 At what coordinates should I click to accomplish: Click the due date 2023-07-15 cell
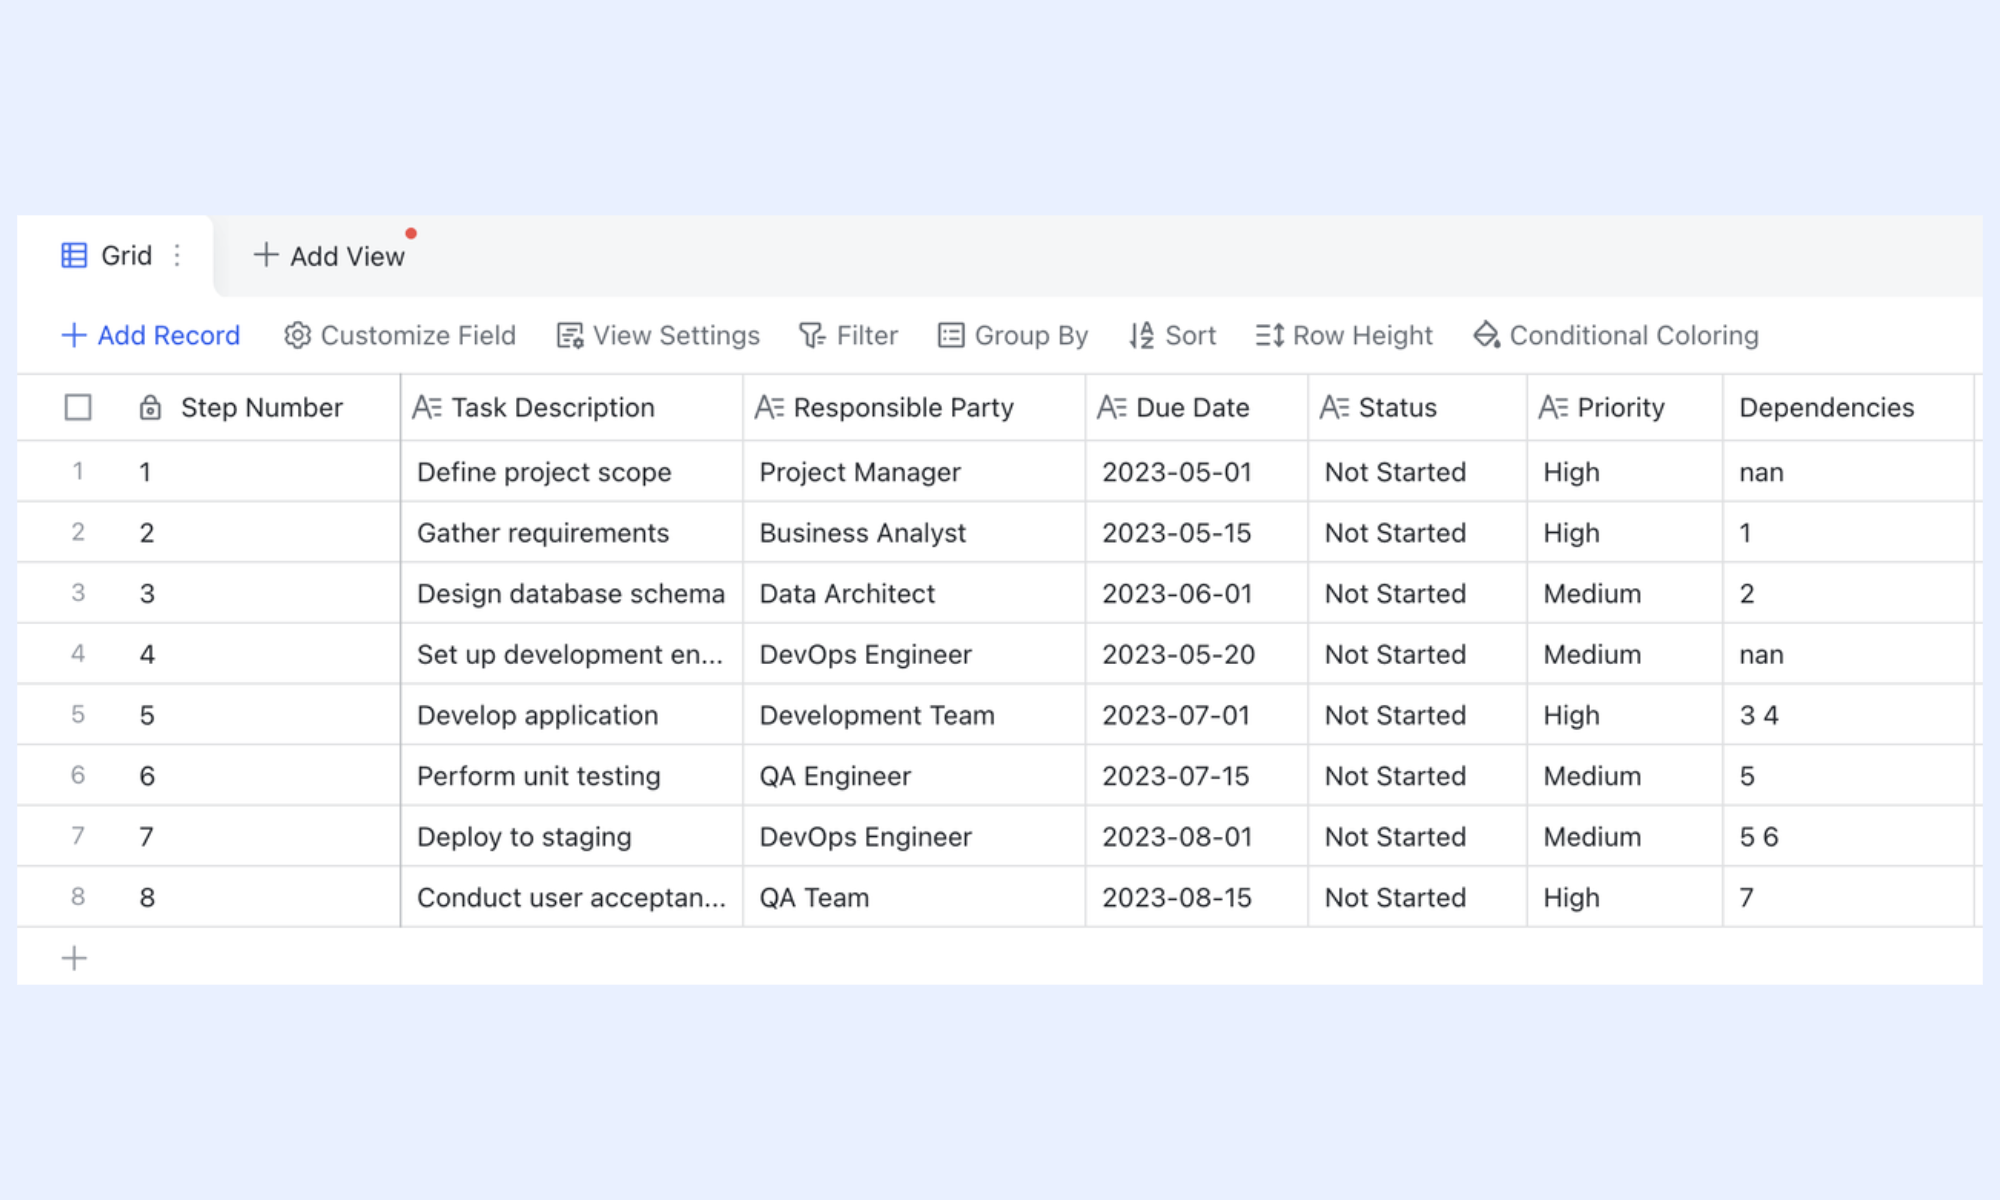1197,776
